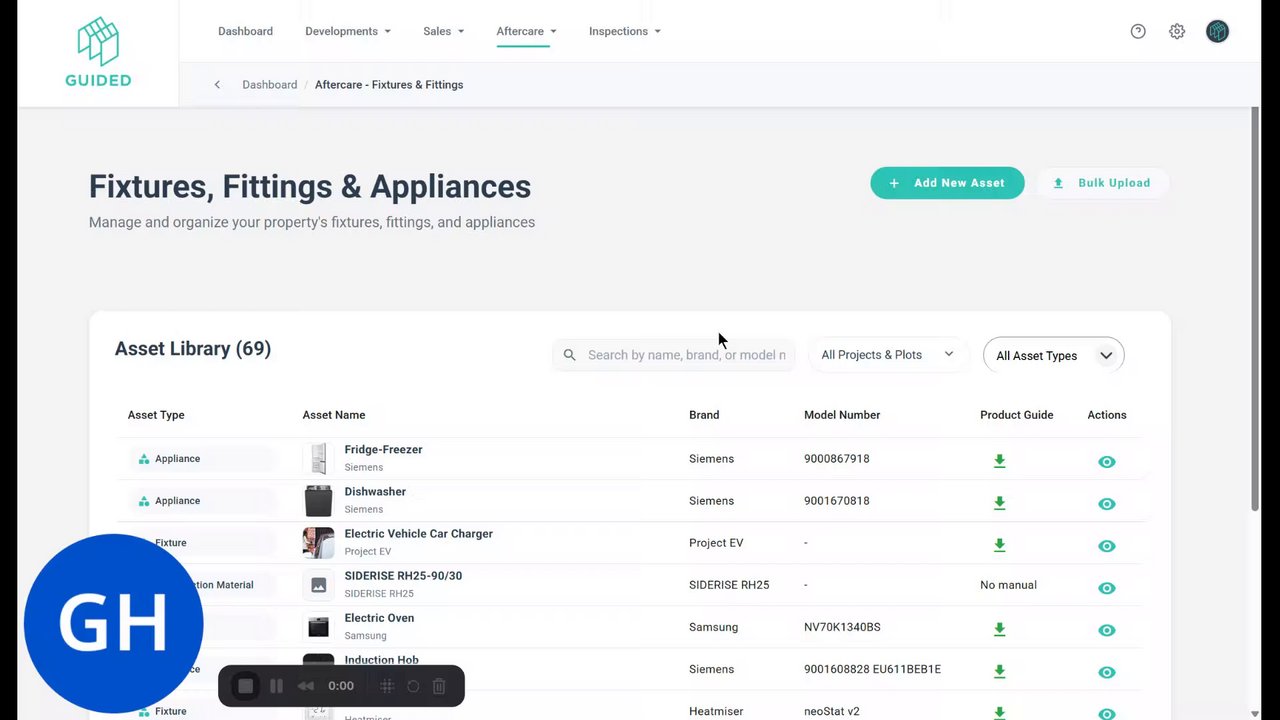1280x720 pixels.
Task: Open the Electric Vehicle Car Charger thumbnail
Action: click(318, 543)
